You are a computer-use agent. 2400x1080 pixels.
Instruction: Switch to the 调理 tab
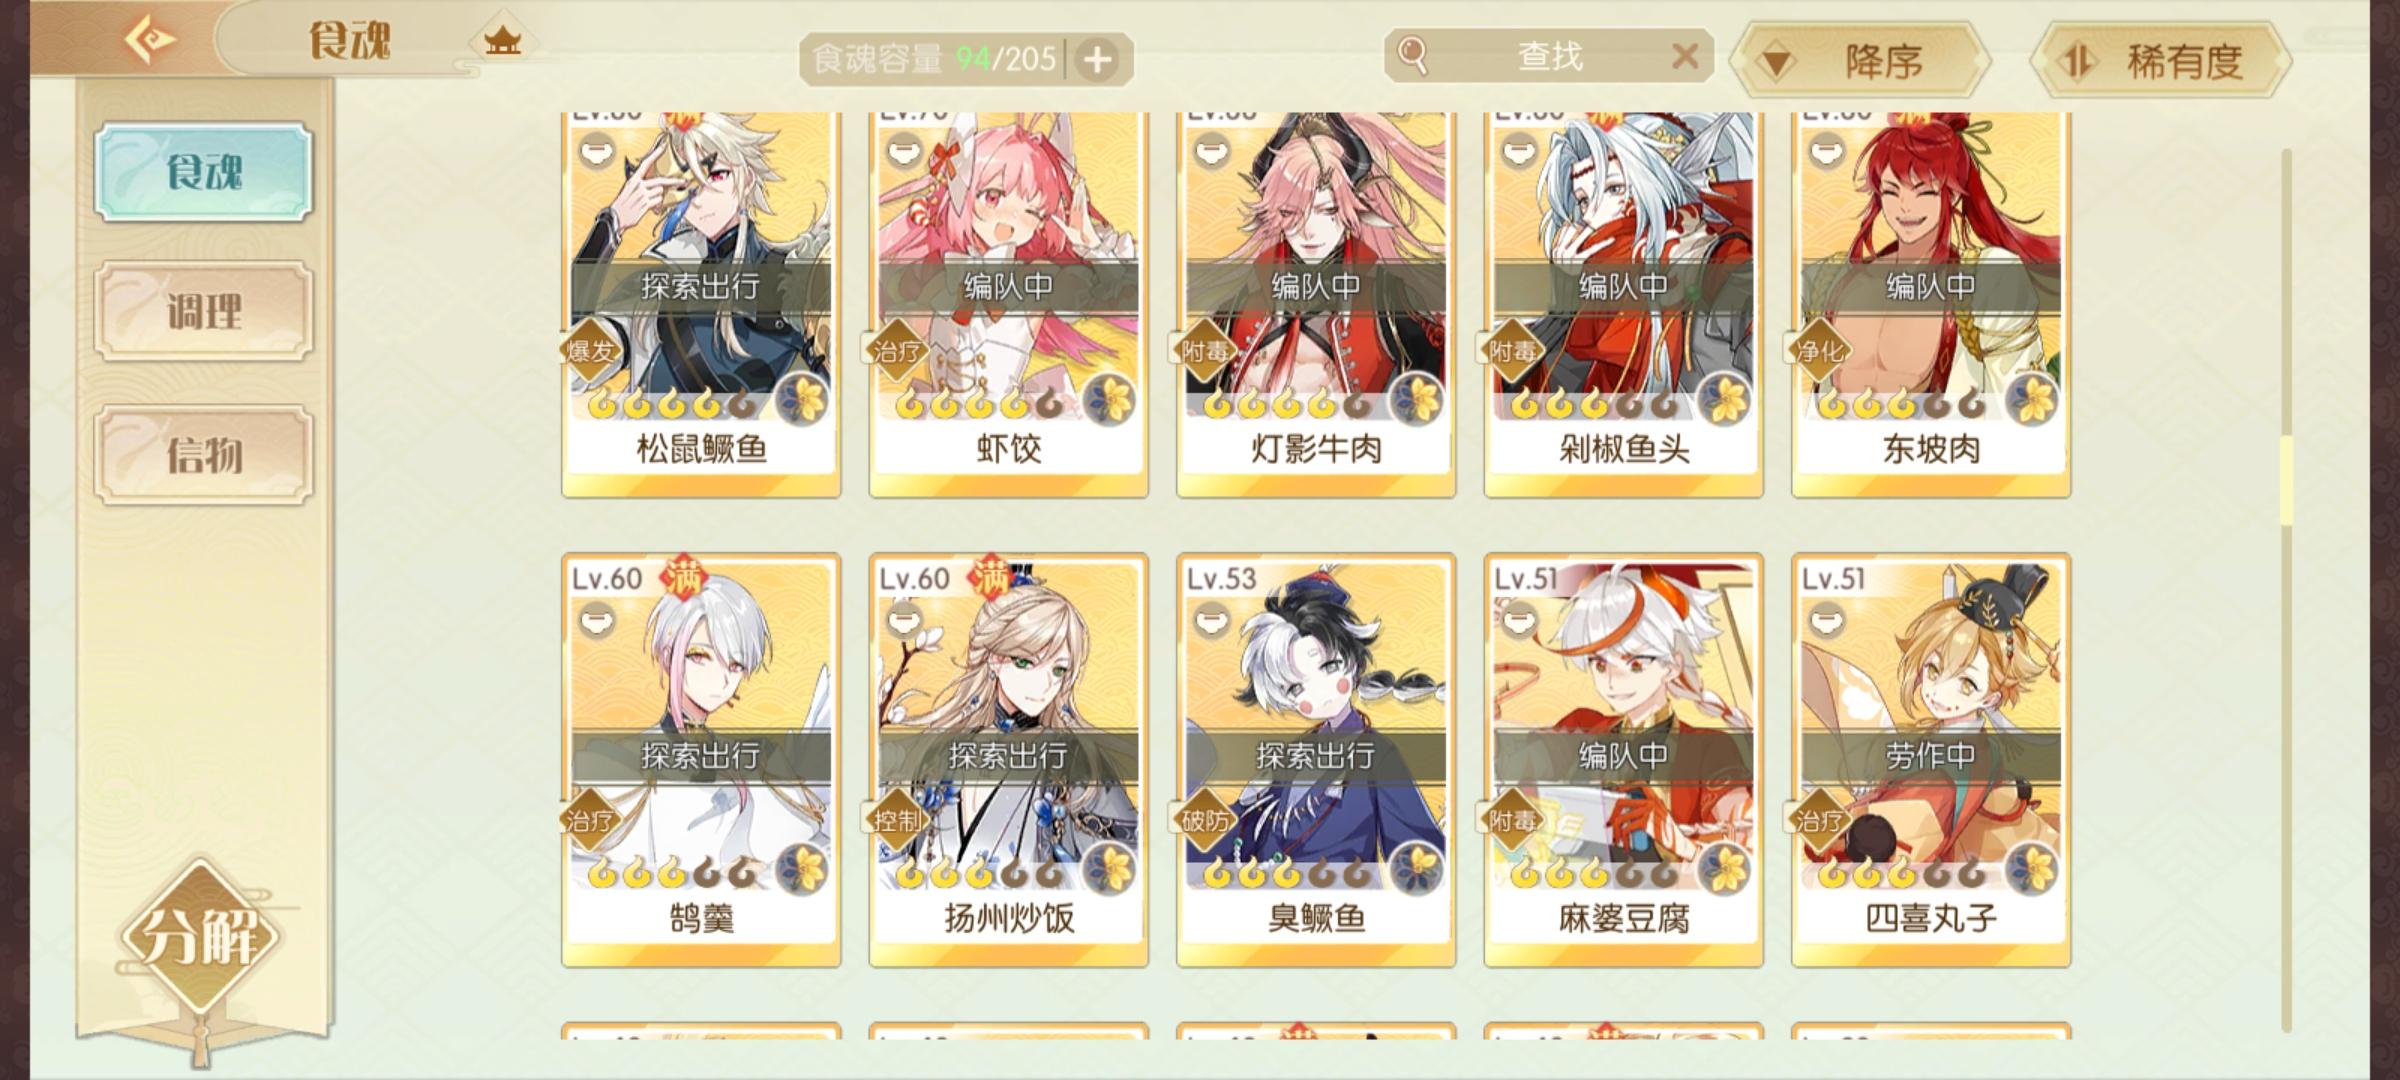204,311
